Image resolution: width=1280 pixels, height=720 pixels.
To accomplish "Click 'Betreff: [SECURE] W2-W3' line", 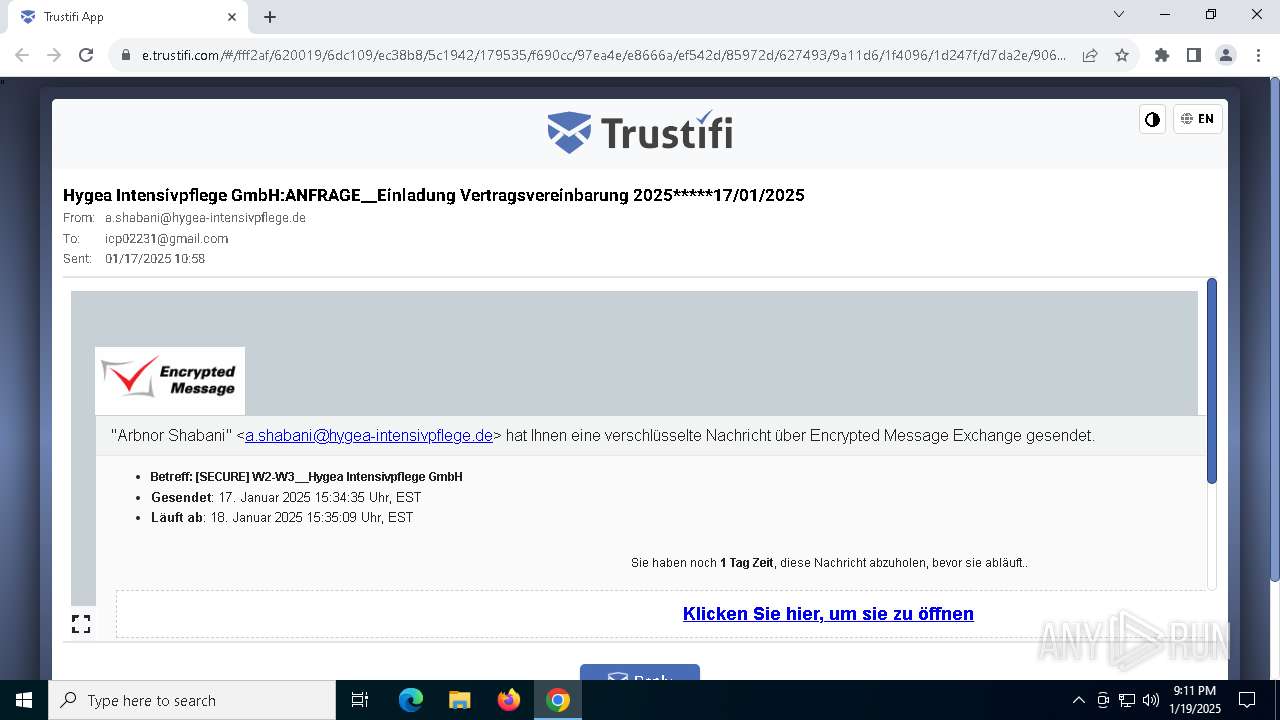I will [x=306, y=477].
